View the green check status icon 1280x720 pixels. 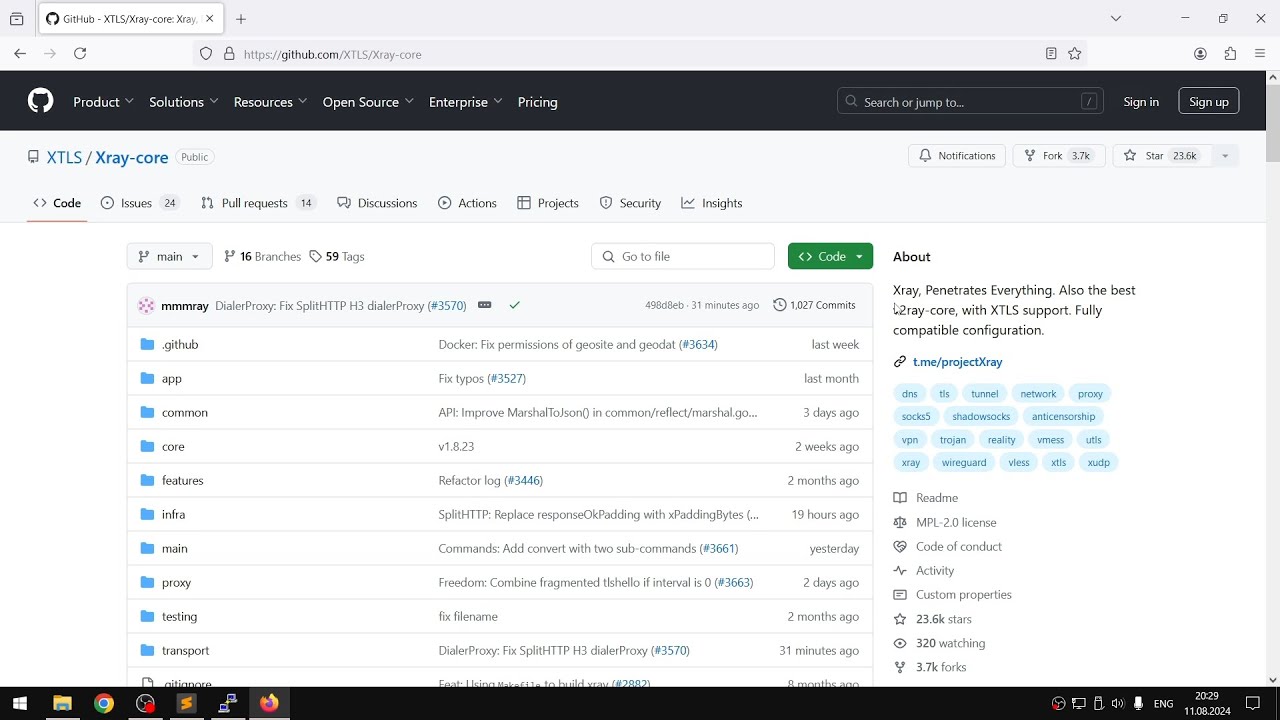pyautogui.click(x=514, y=305)
